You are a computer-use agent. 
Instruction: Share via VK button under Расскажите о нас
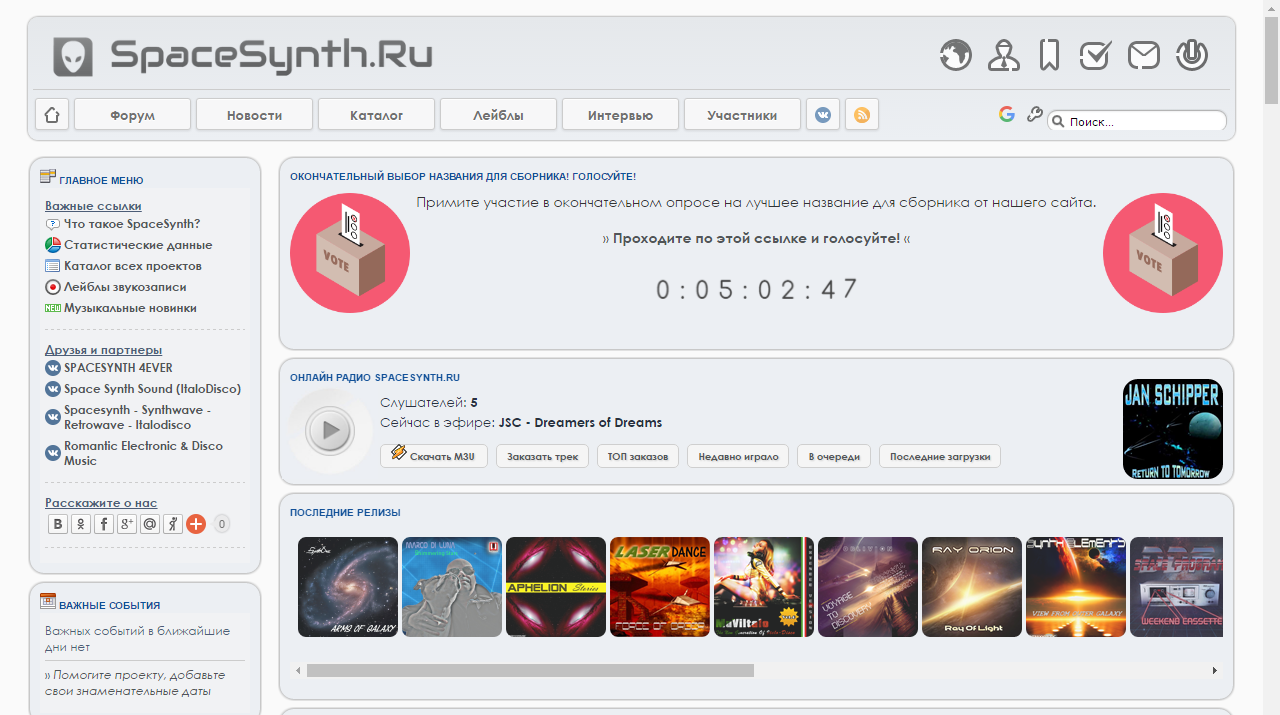pyautogui.click(x=58, y=524)
